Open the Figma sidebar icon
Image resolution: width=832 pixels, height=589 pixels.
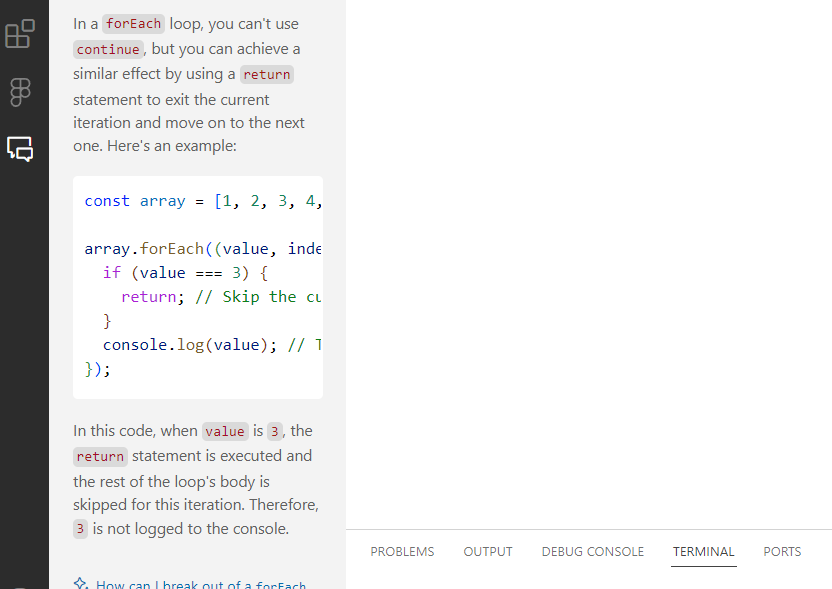pos(20,92)
